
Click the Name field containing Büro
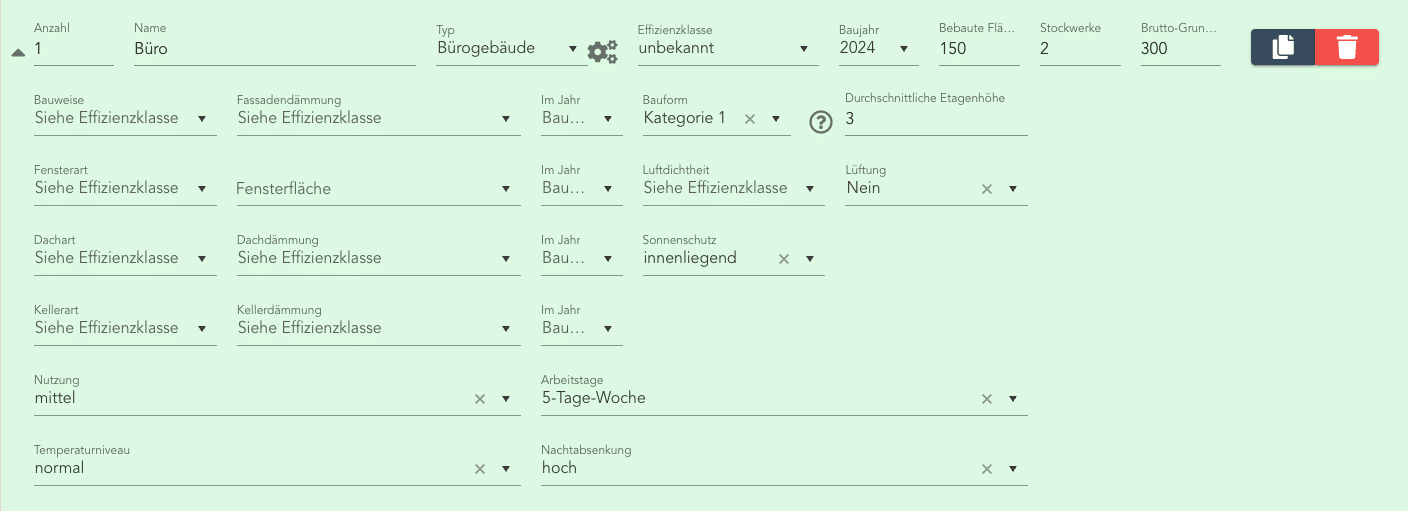point(274,48)
